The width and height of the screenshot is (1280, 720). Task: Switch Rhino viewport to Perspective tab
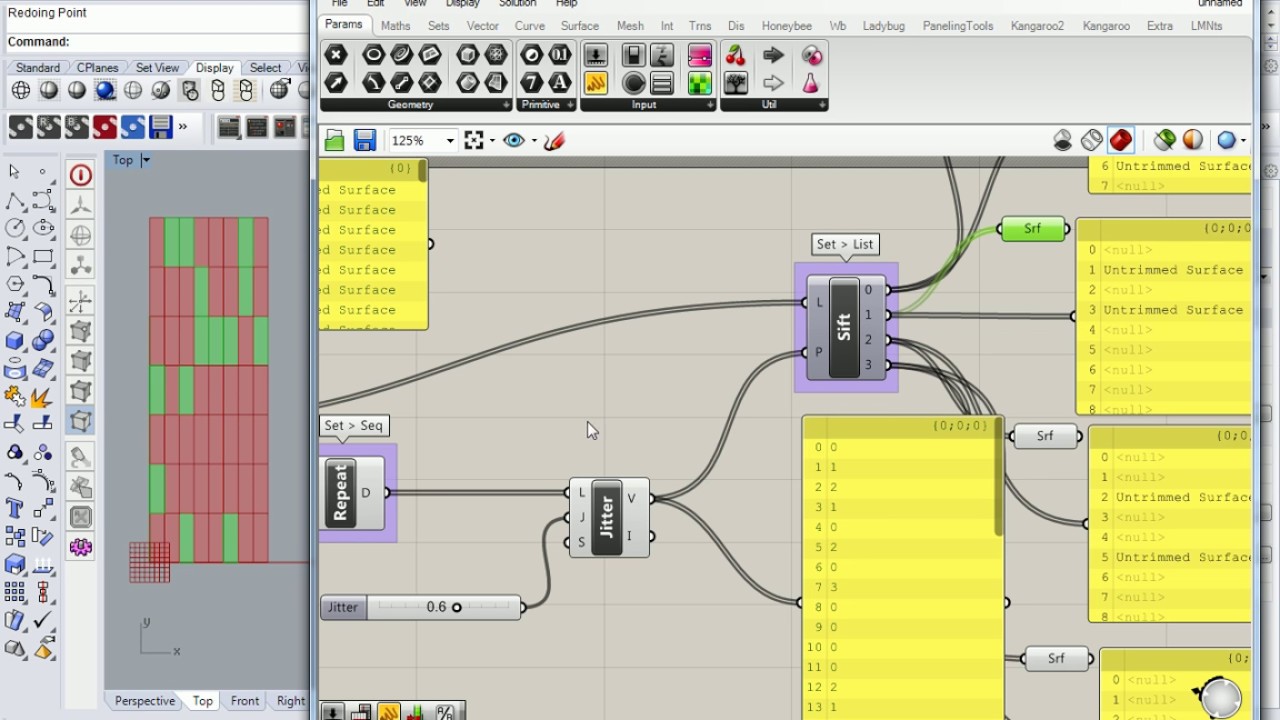click(145, 701)
